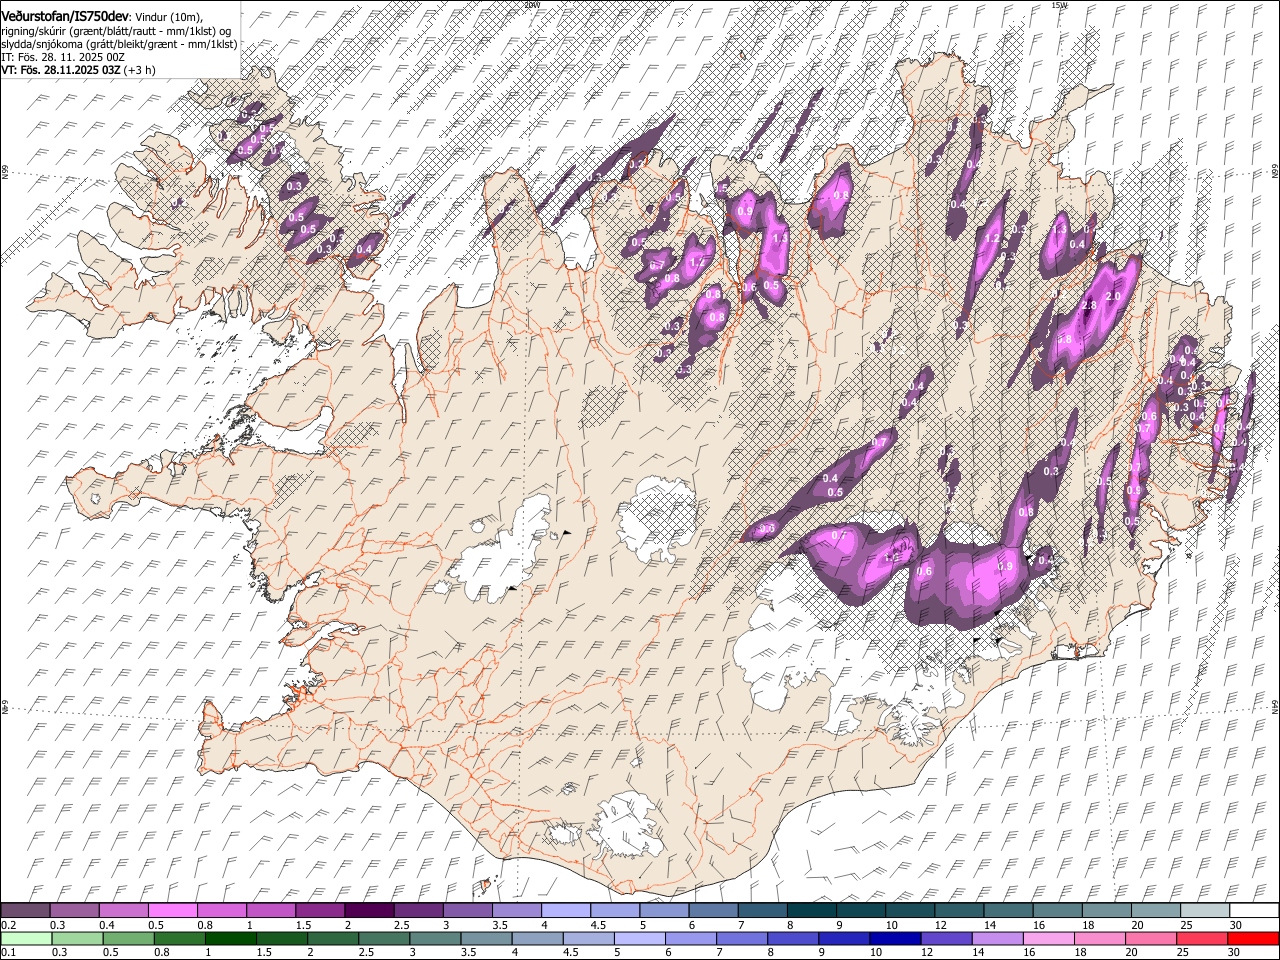Image resolution: width=1280 pixels, height=960 pixels.
Task: Click the white snow swatch at 30
Action: (x=1254, y=910)
